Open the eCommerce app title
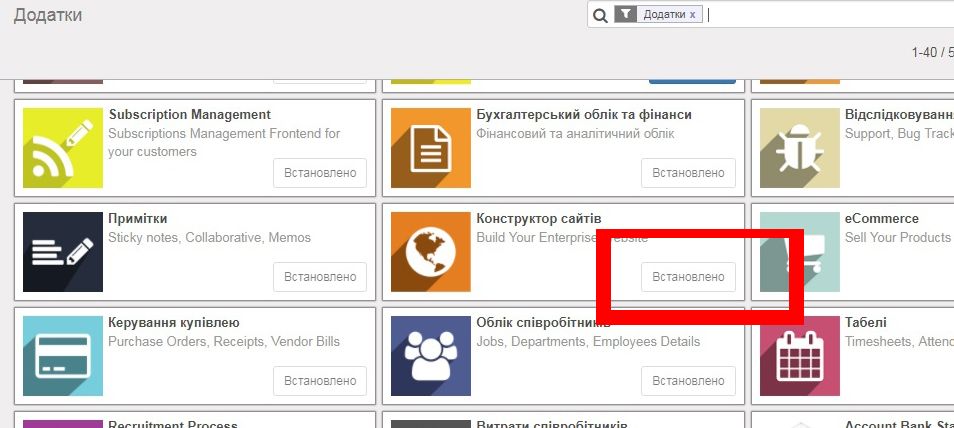954x428 pixels. [882, 219]
